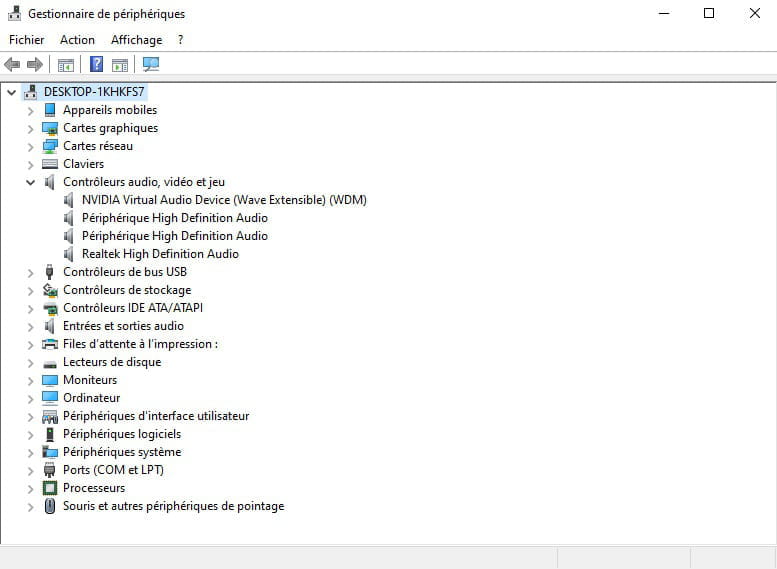Select the DESKTOP-1KHKFS7 computer node
This screenshot has height=569, width=777.
pyautogui.click(x=94, y=92)
